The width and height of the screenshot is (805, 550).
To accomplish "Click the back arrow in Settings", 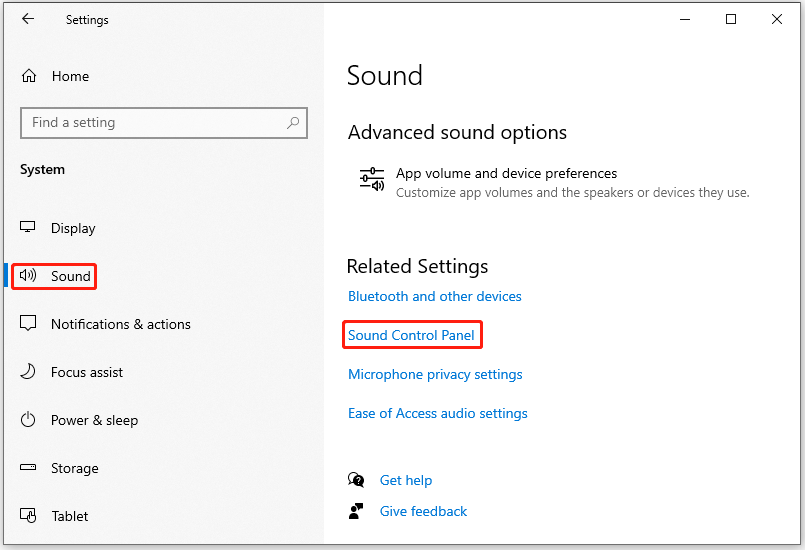I will tap(28, 19).
